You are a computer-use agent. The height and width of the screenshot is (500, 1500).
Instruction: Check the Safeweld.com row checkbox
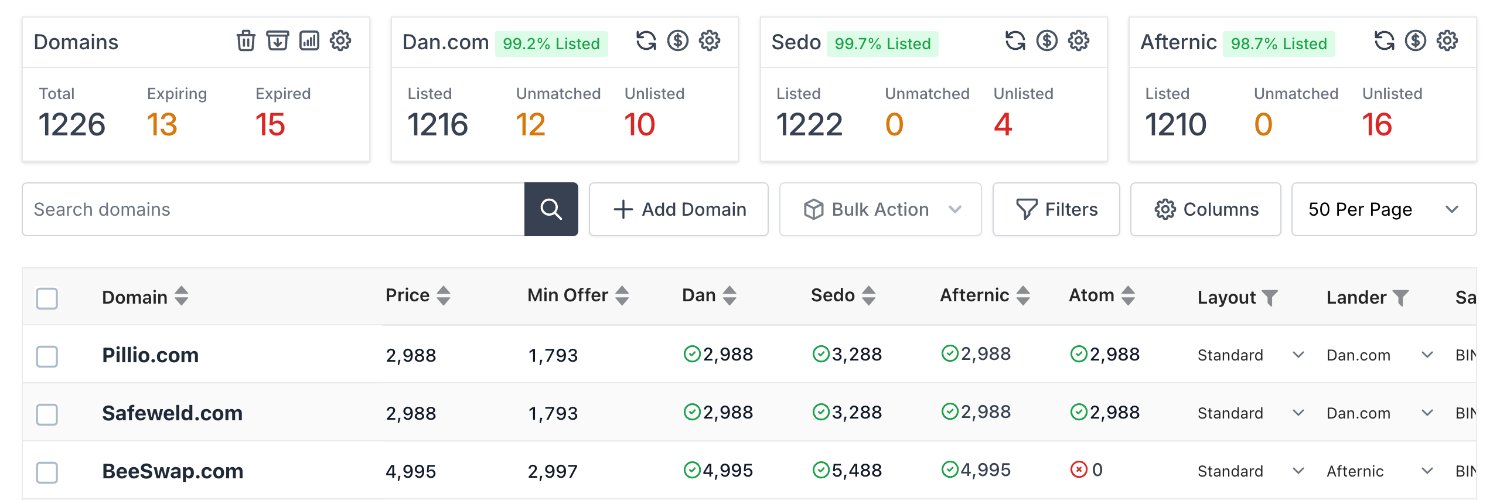[47, 414]
